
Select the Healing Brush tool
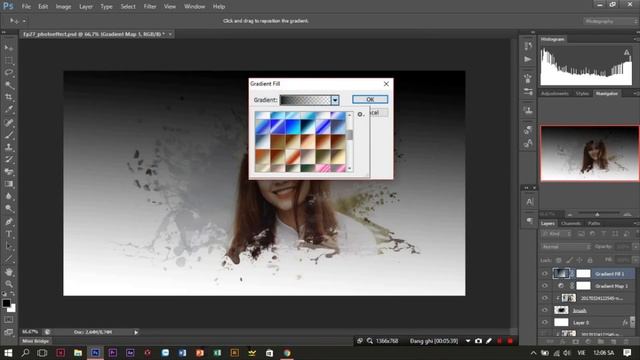tap(9, 122)
